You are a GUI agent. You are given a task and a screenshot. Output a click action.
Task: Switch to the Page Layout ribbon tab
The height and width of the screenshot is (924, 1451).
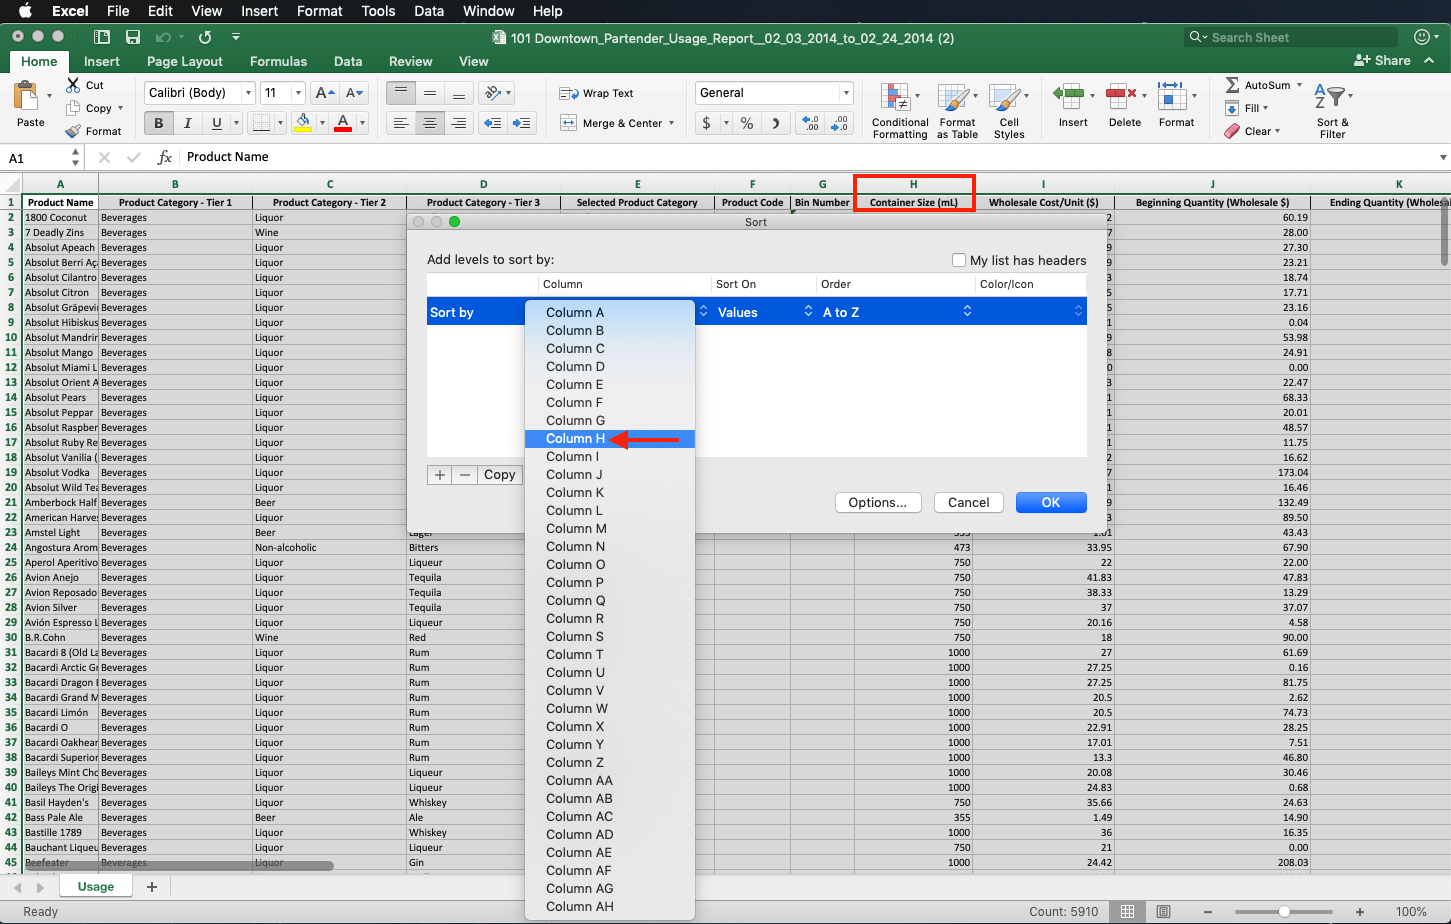point(184,61)
